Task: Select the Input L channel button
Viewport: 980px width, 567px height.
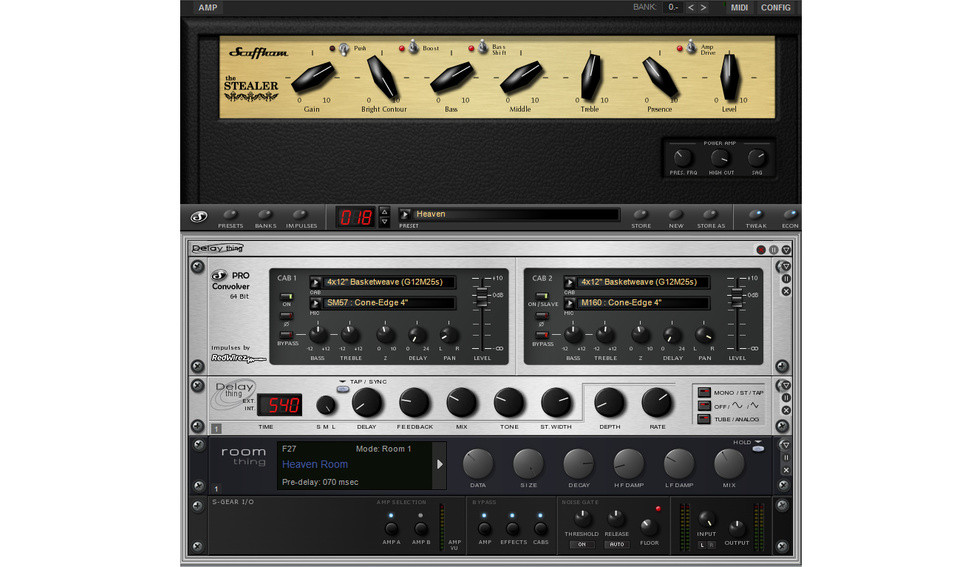Action: point(702,545)
